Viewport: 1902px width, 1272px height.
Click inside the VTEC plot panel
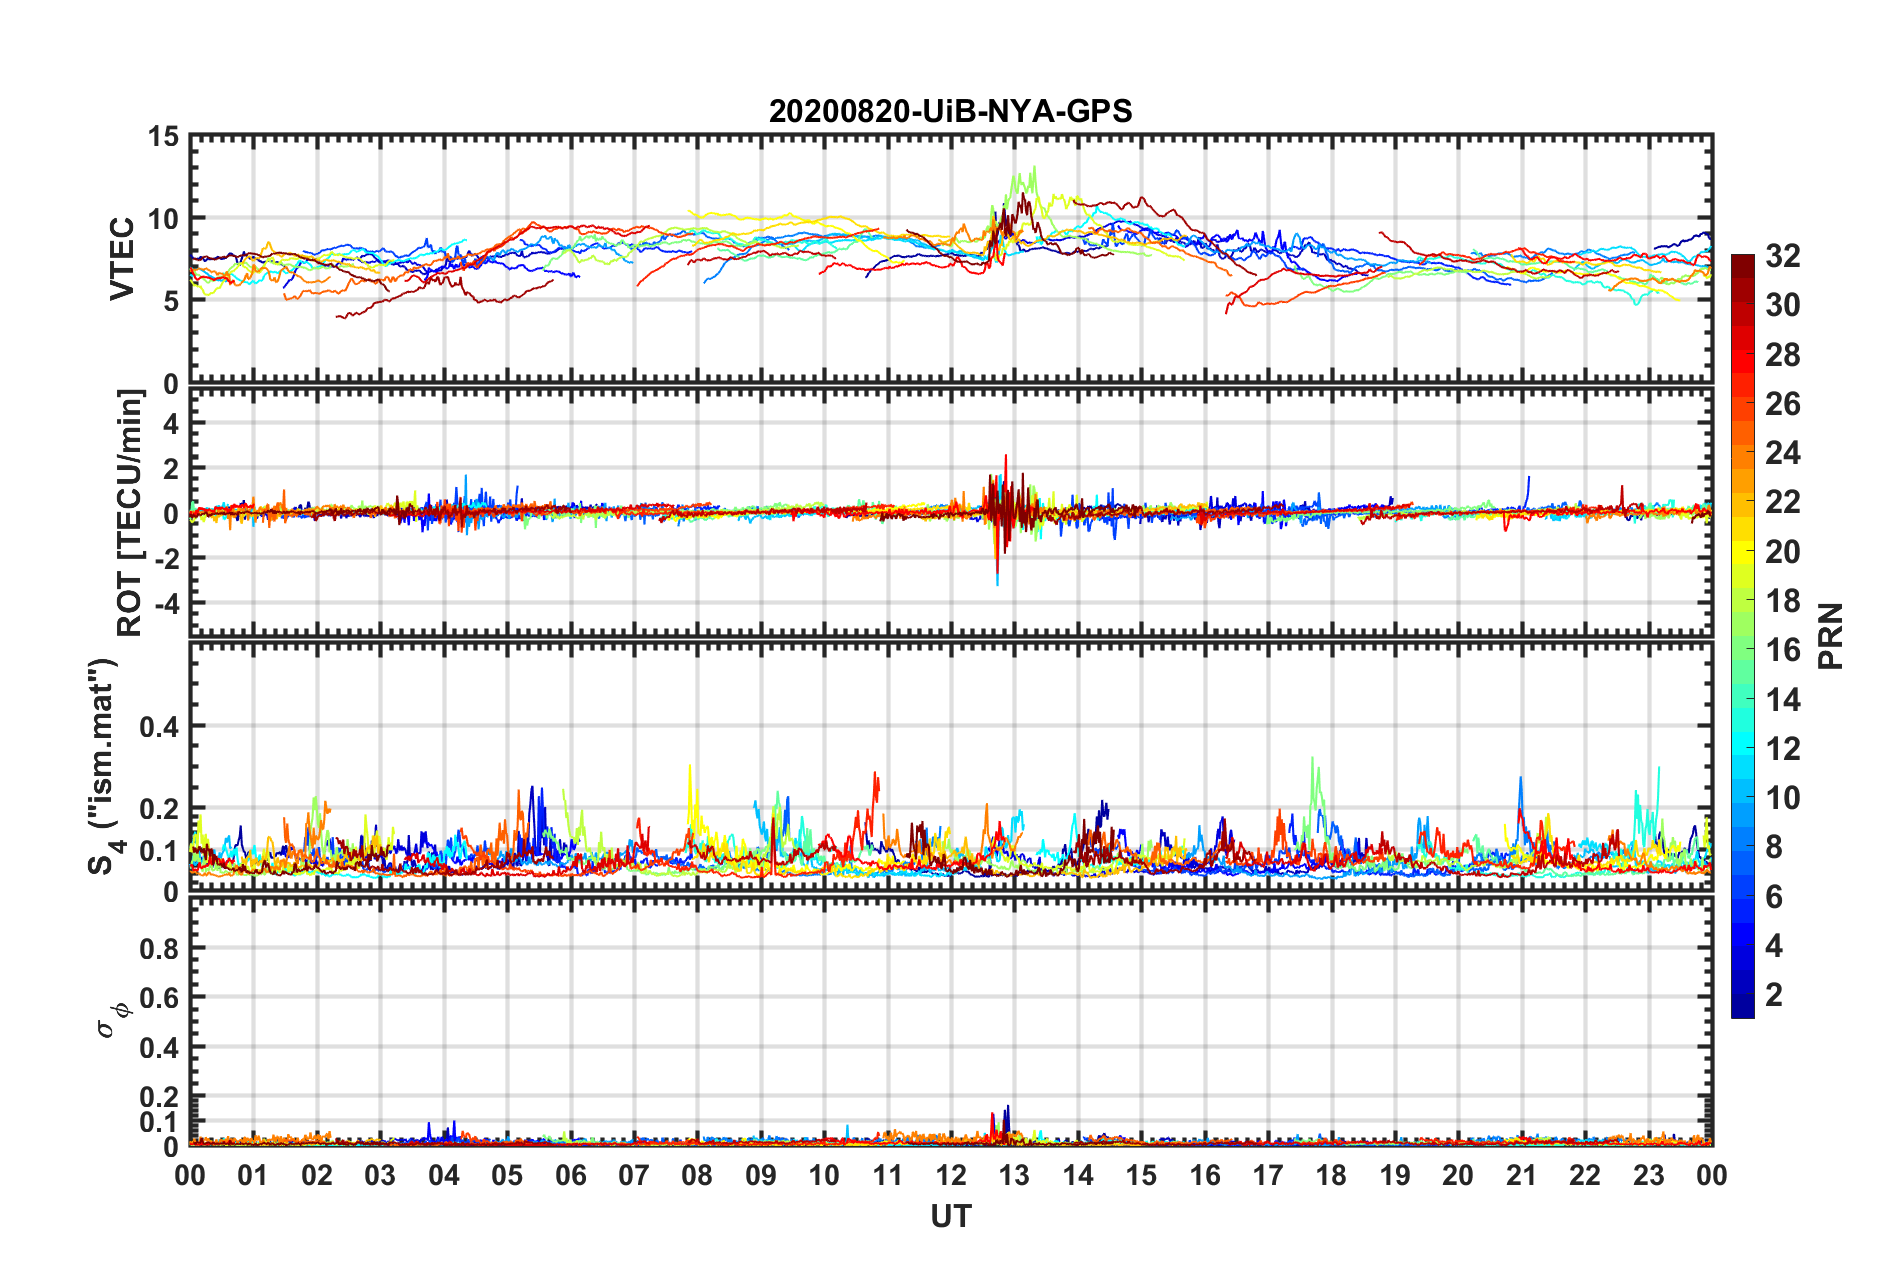point(951,259)
